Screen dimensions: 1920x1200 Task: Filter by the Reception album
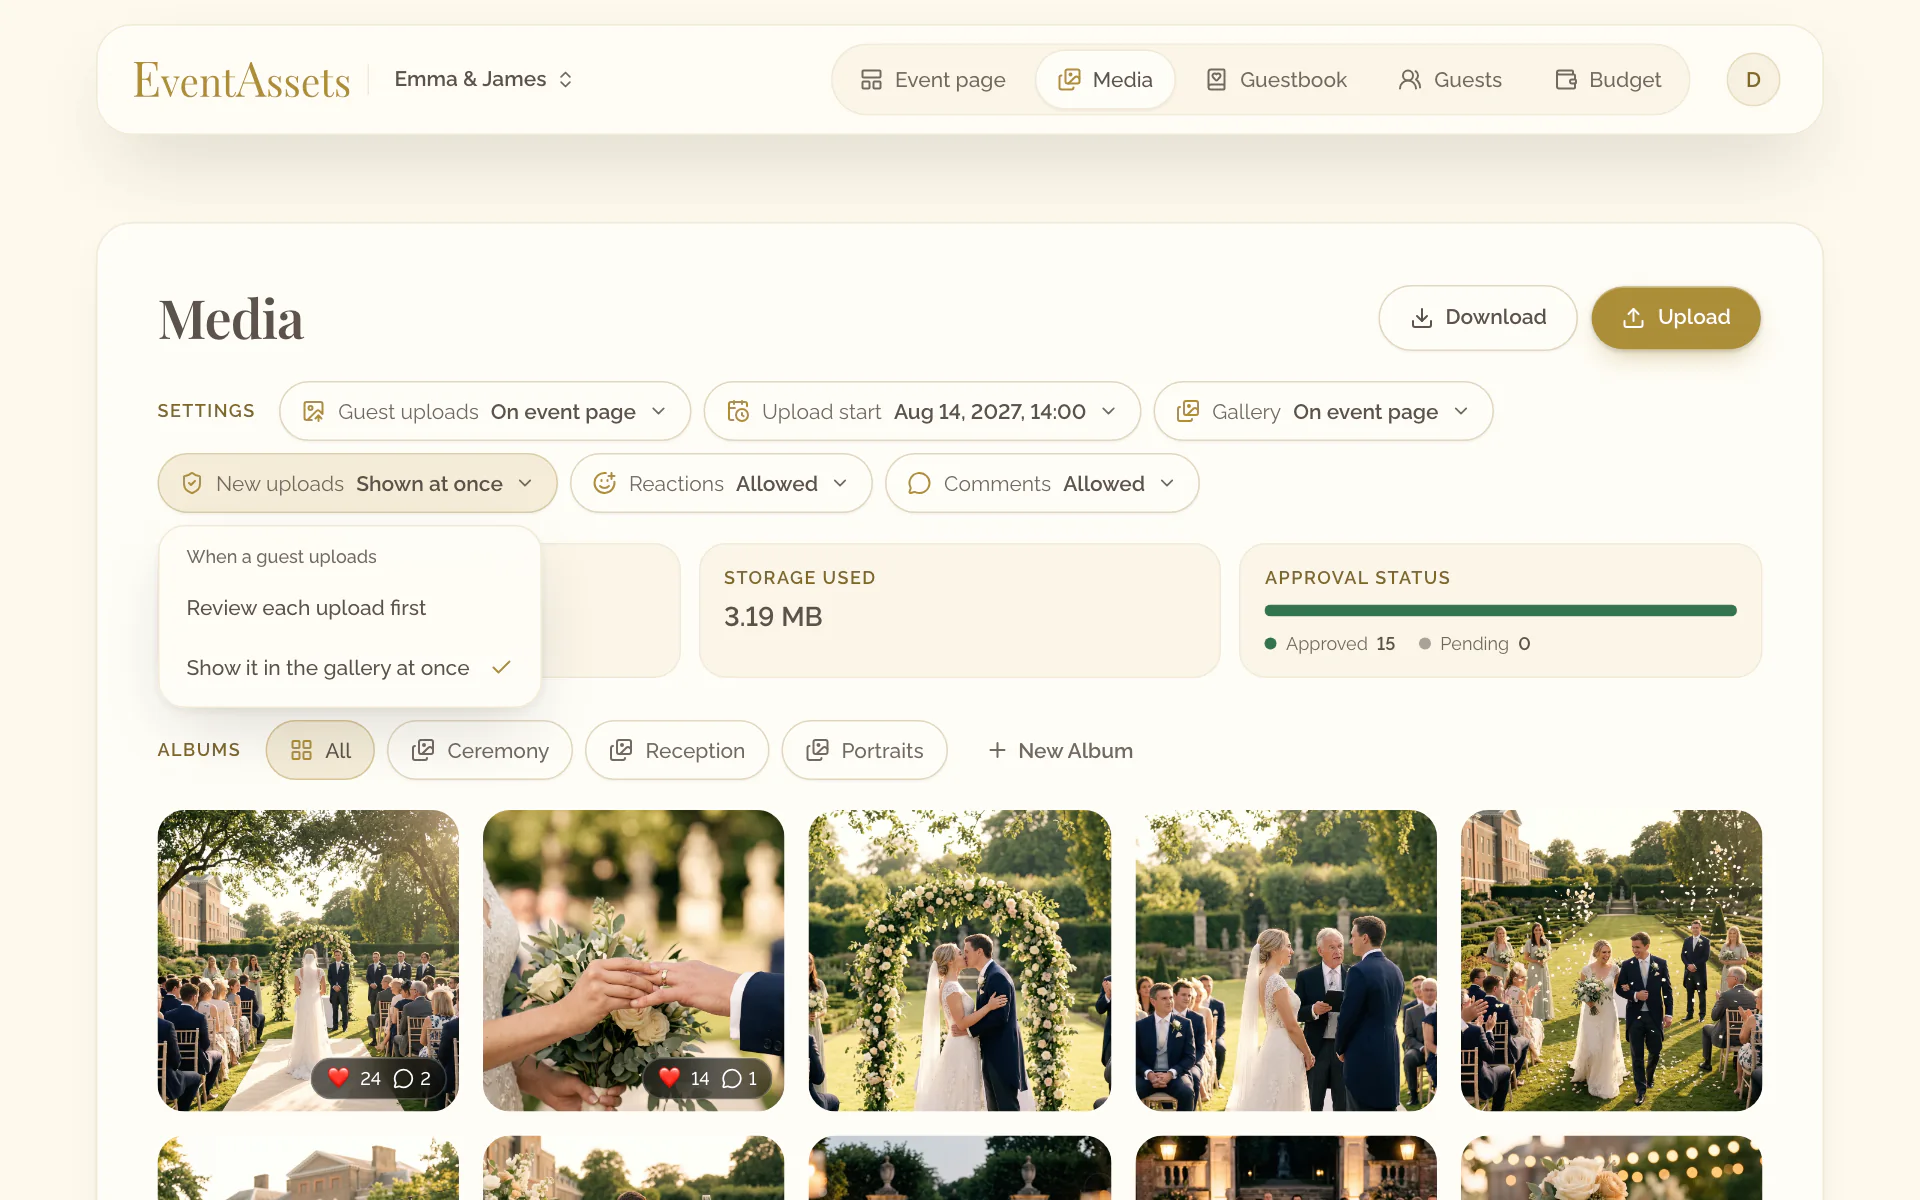pos(677,751)
